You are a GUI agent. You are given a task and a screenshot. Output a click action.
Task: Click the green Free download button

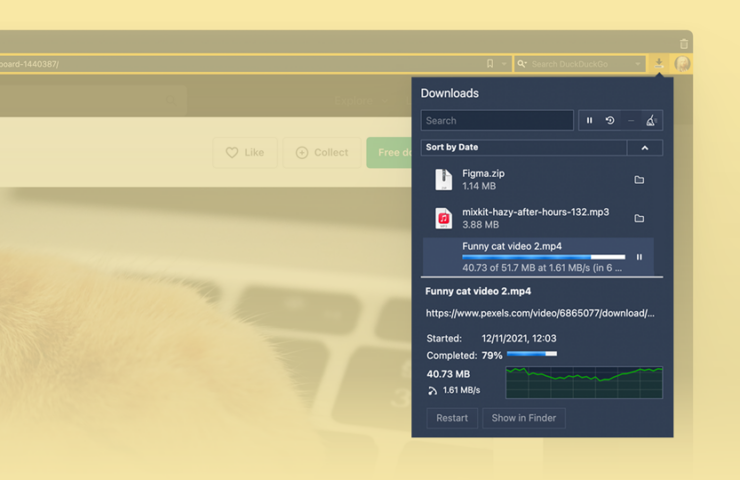(x=389, y=152)
